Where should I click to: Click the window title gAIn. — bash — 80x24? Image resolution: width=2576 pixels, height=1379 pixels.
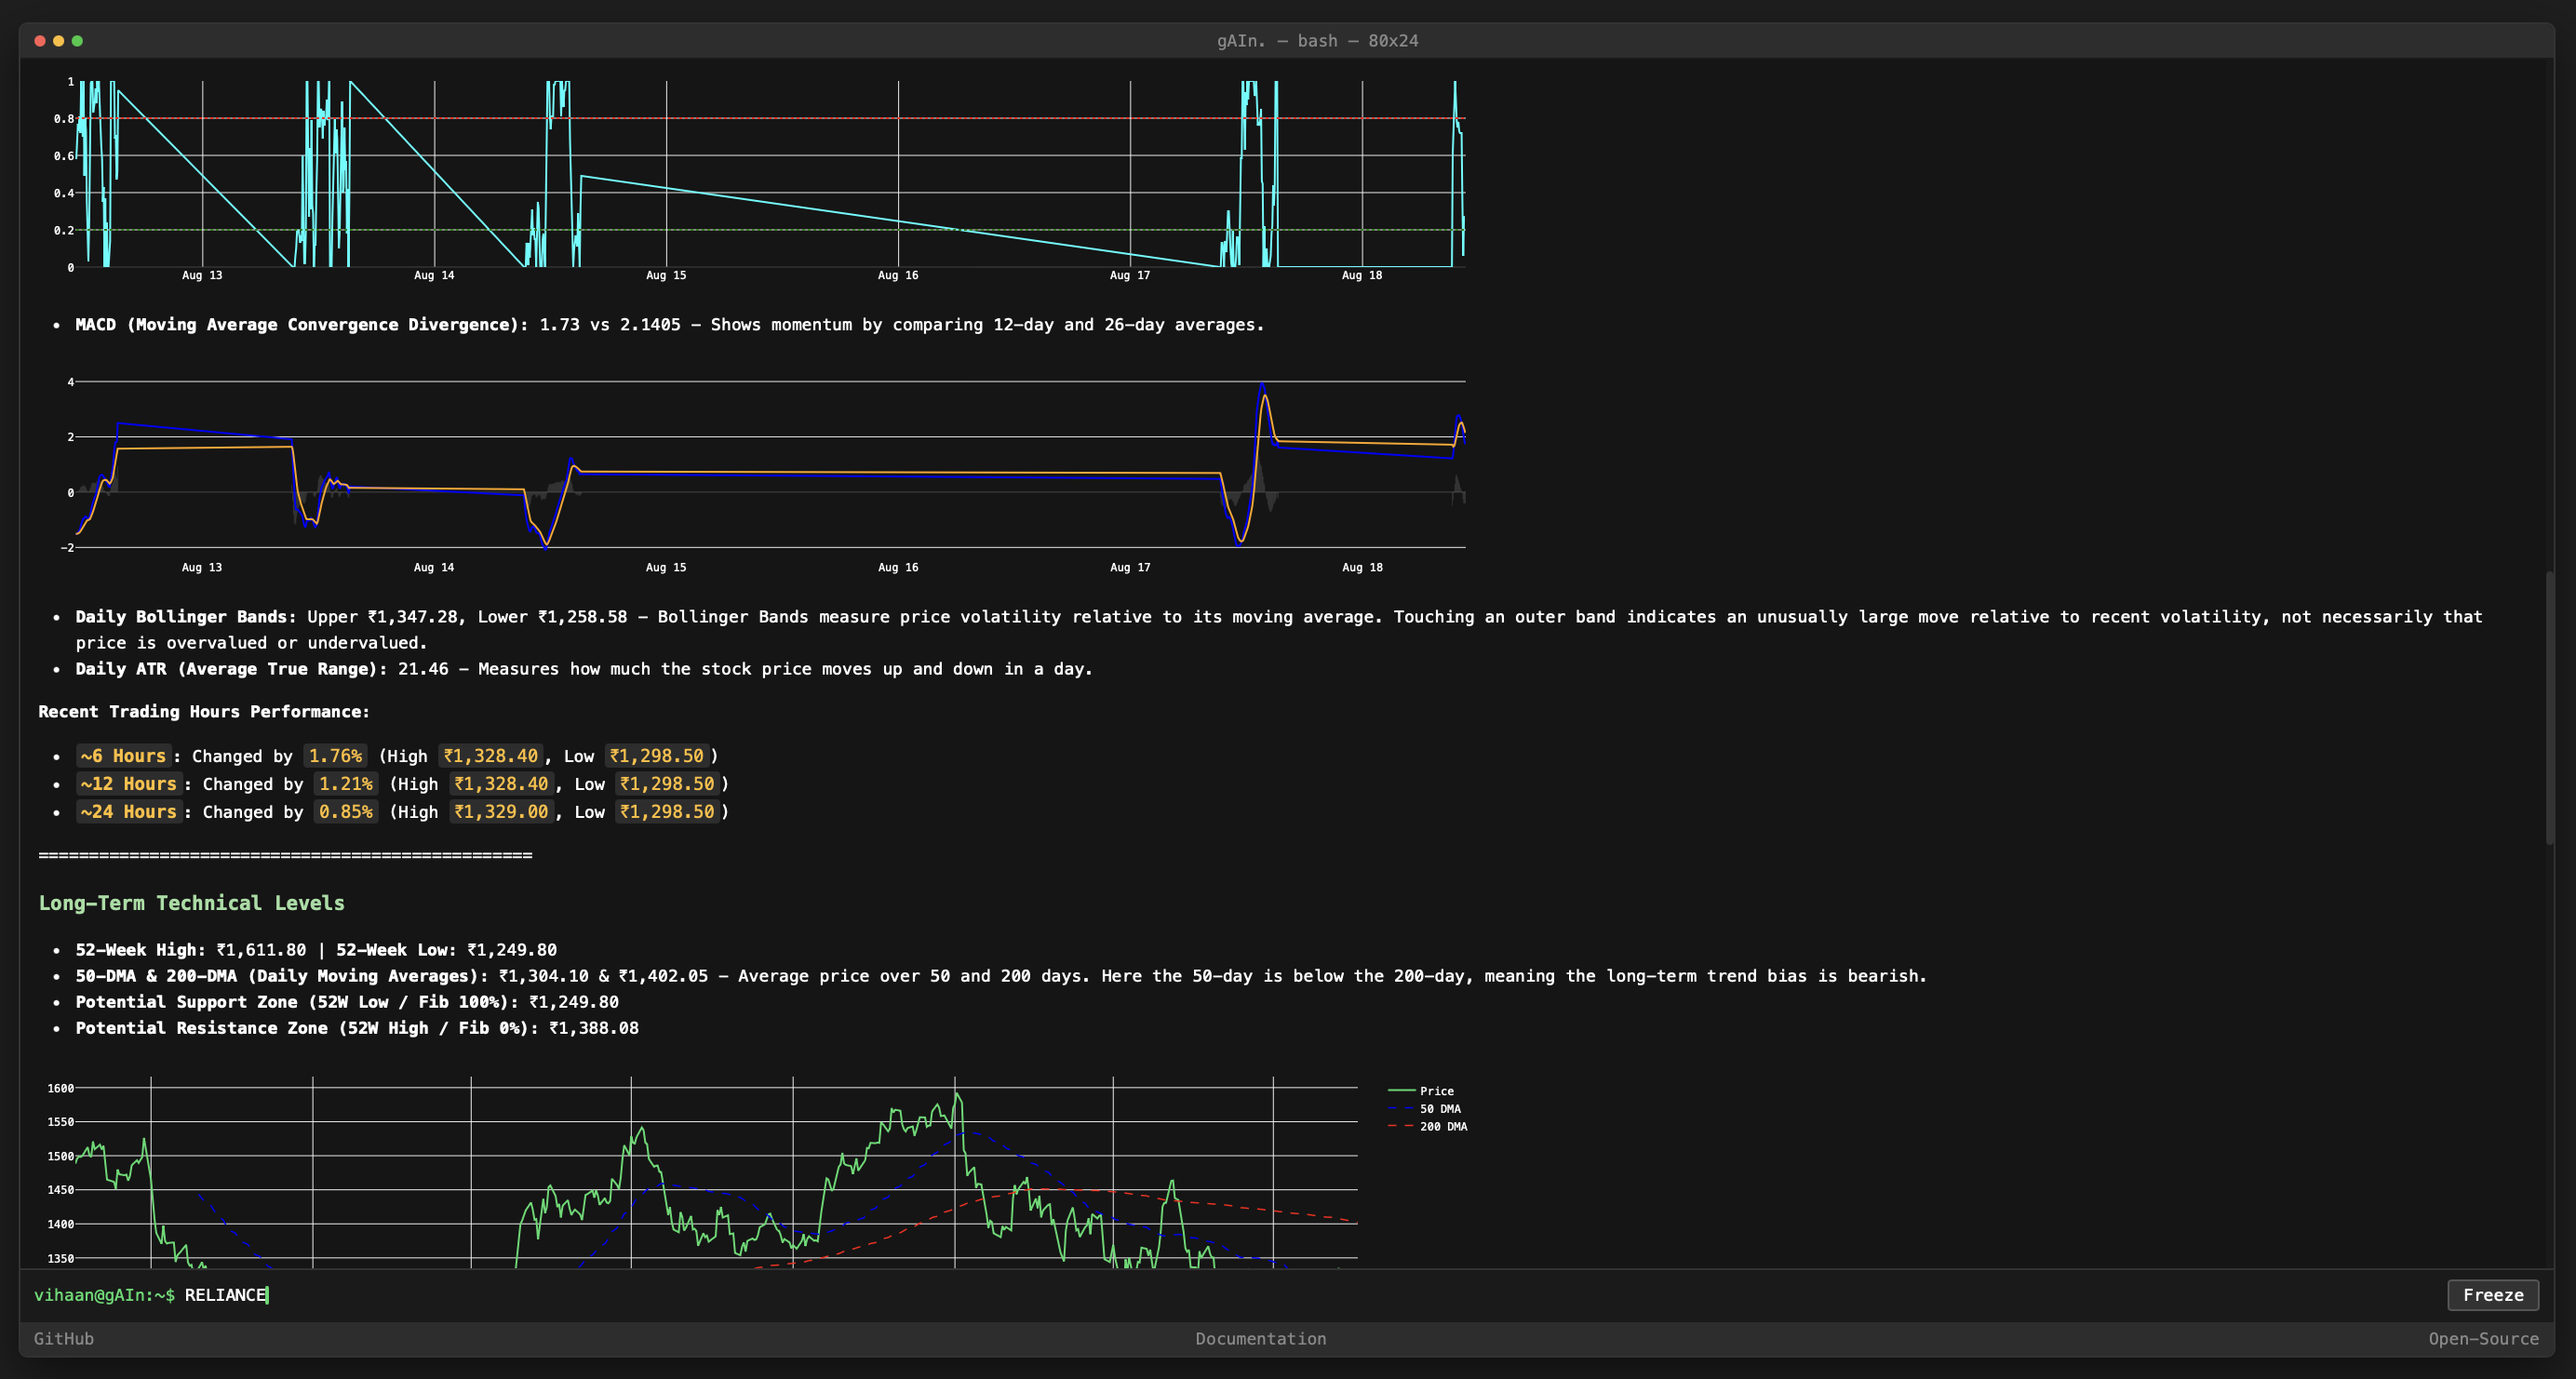click(1317, 41)
